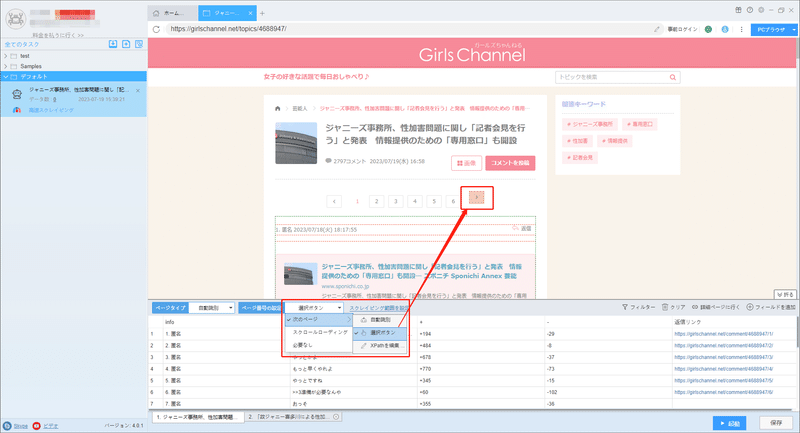Screen dimensions: 800x433
Task: Click the 起動 start button
Action: (x=730, y=423)
